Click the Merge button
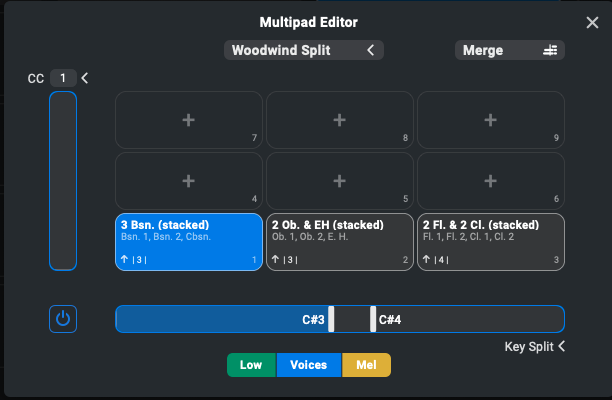This screenshot has height=400, width=612. click(x=510, y=50)
